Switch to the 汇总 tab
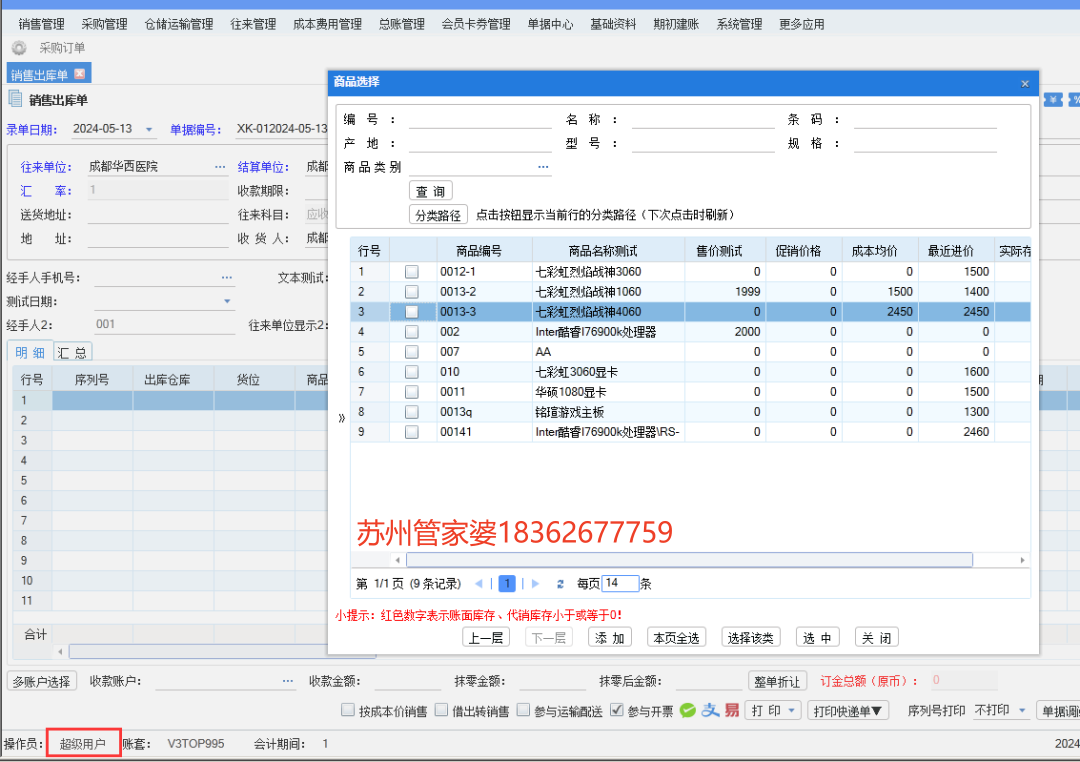The height and width of the screenshot is (762, 1080). click(x=72, y=352)
